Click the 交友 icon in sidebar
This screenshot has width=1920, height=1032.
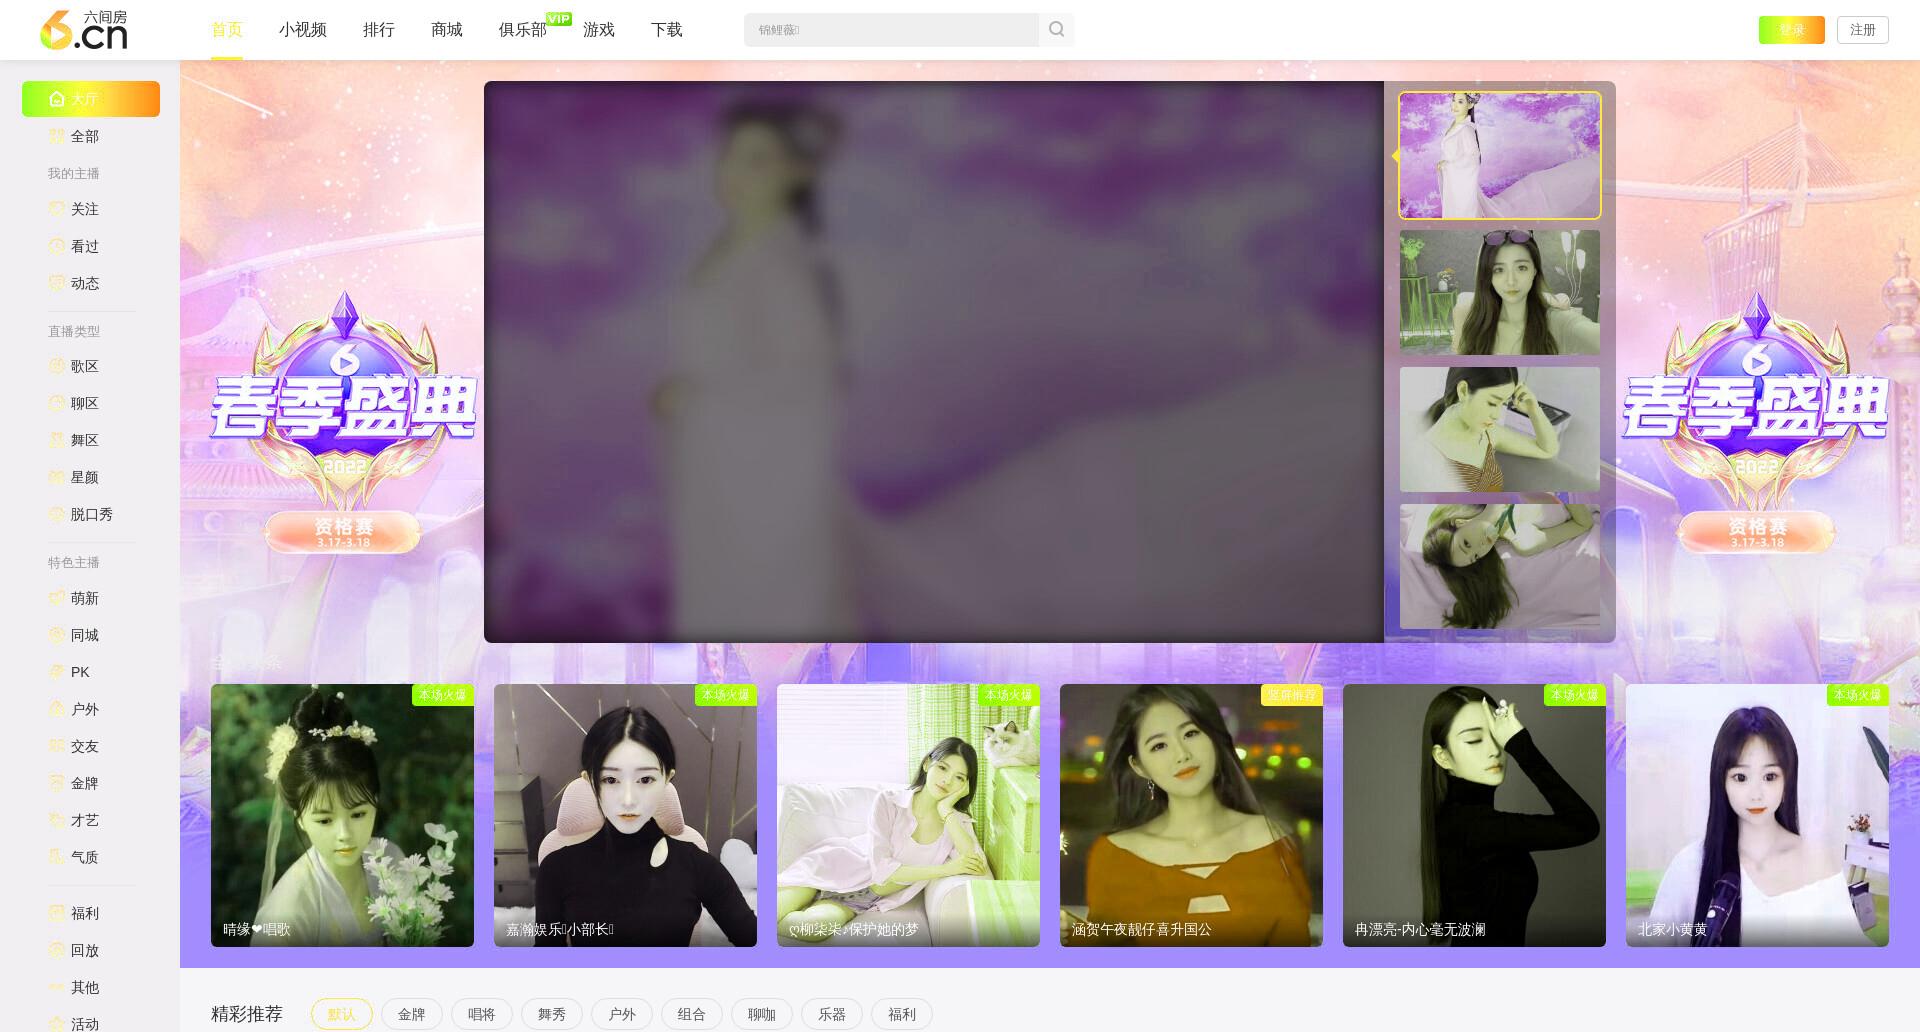pos(57,746)
